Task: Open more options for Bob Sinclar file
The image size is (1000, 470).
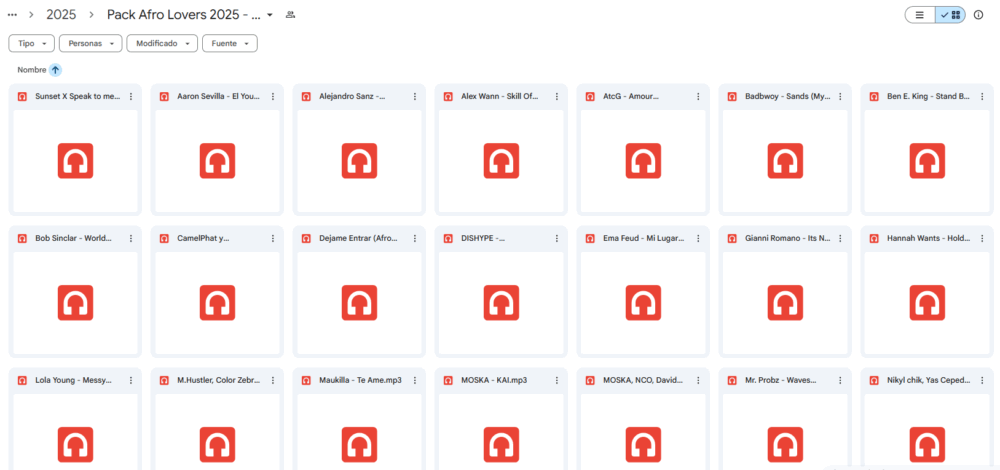Action: (x=131, y=239)
